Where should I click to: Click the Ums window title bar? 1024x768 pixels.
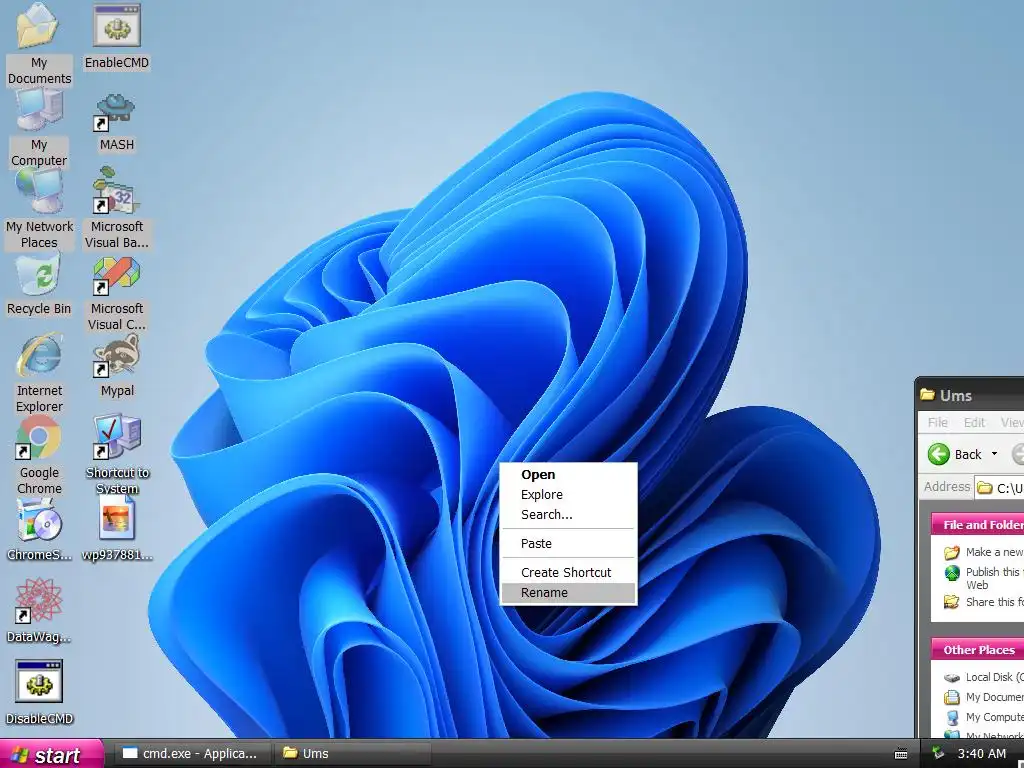point(971,395)
